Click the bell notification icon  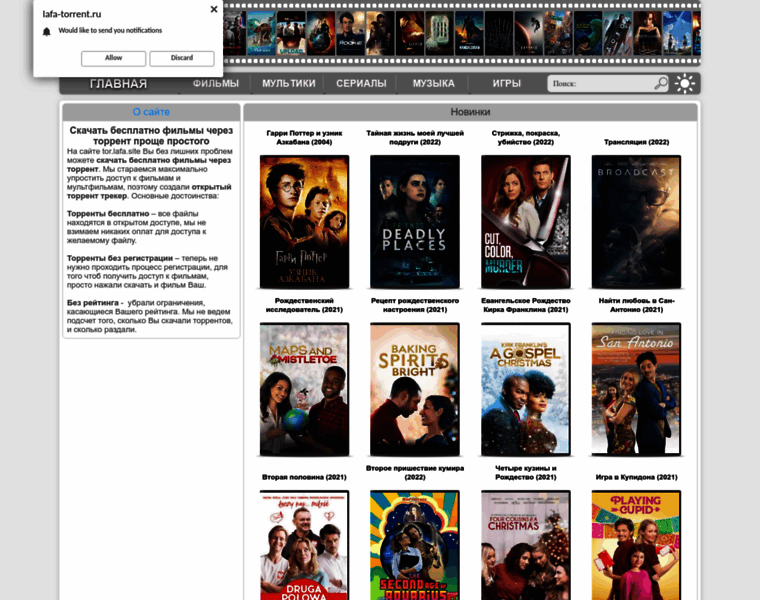(x=47, y=32)
